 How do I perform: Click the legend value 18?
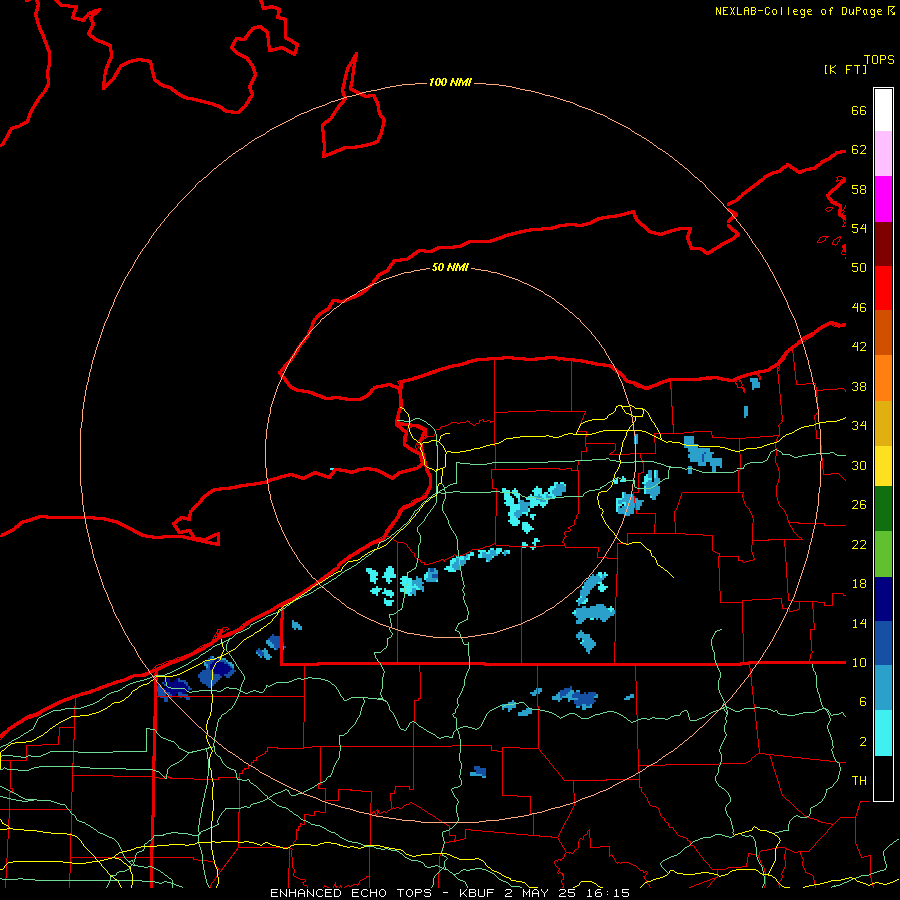pos(859,584)
